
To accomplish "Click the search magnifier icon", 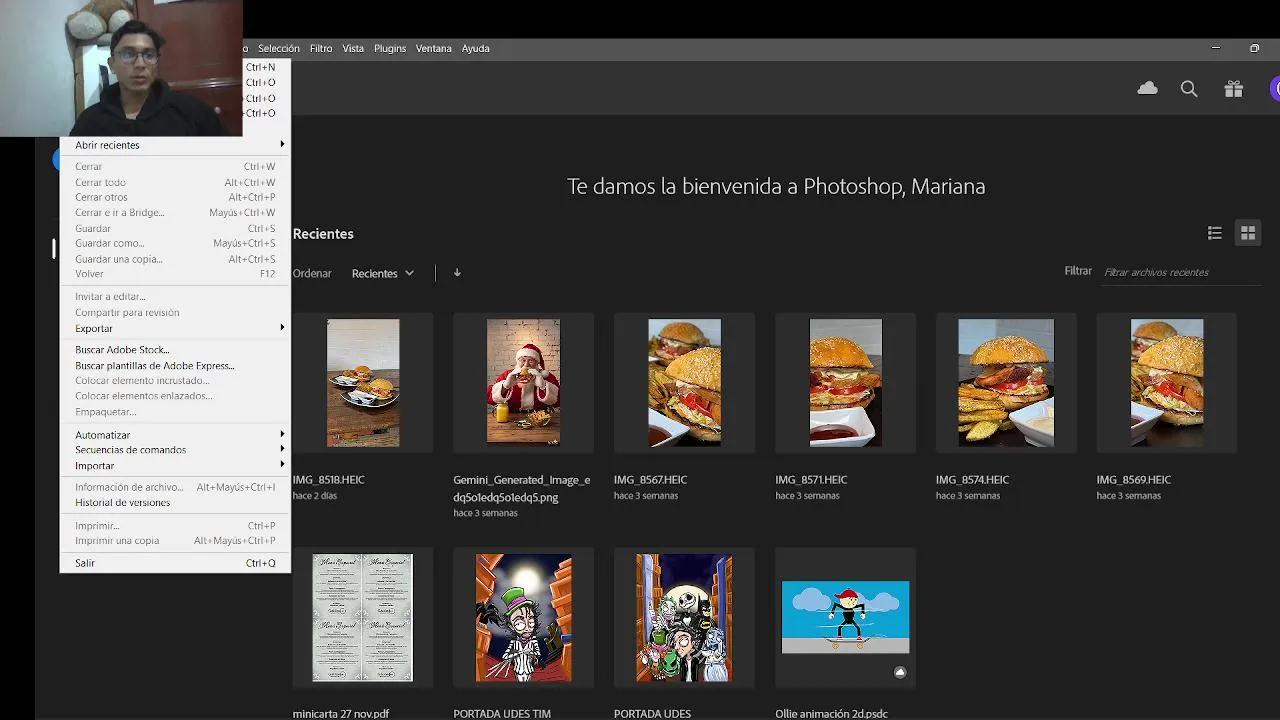I will coord(1189,89).
